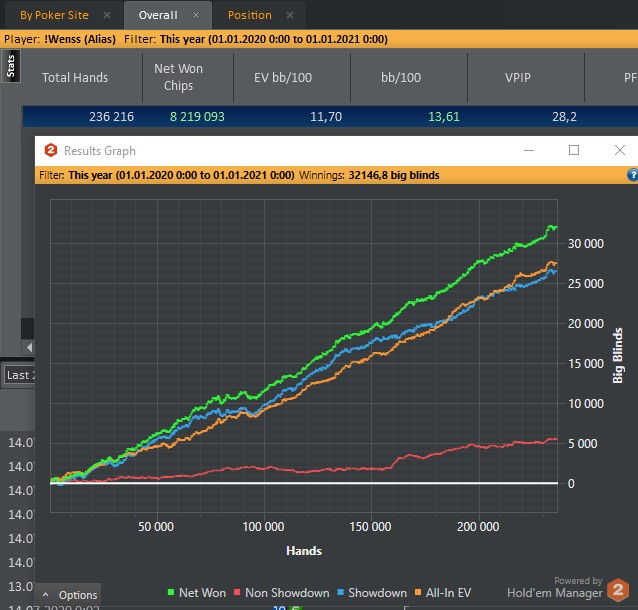Expand the Options panel

point(69,595)
